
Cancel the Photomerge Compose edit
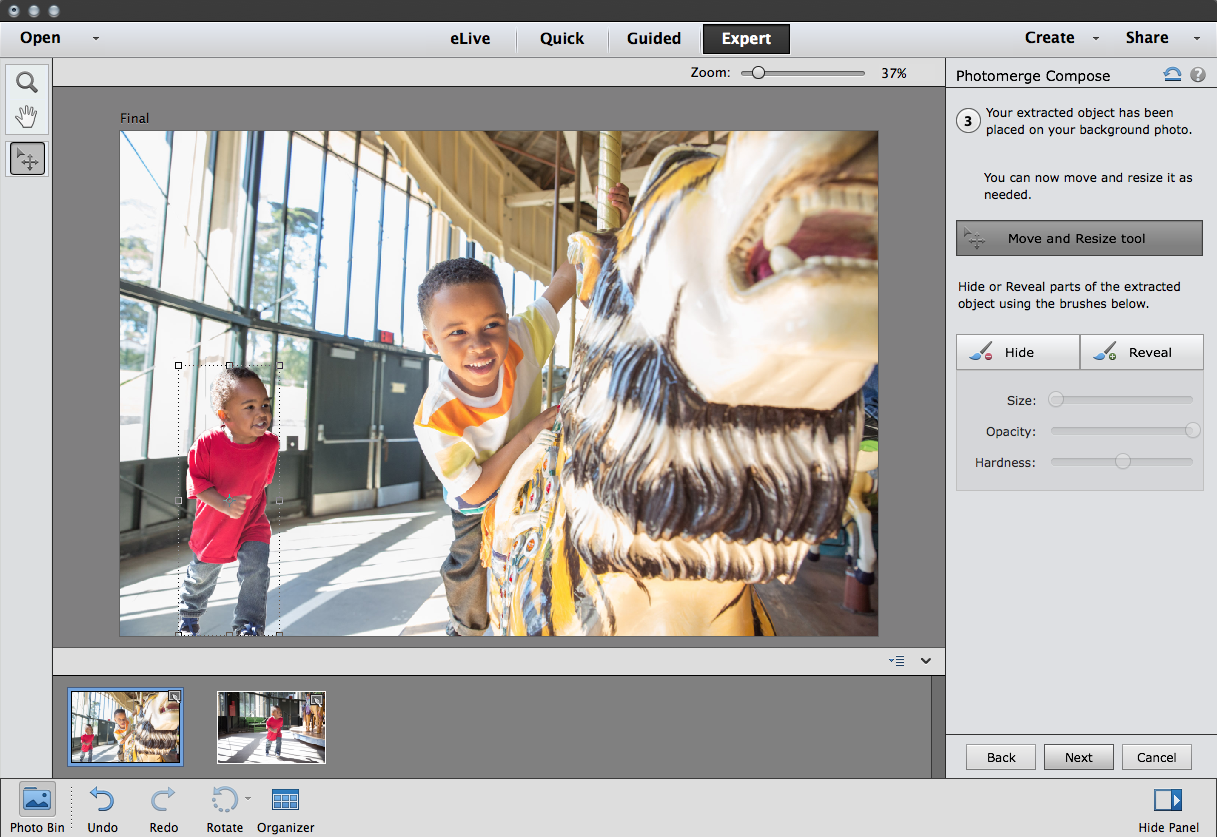(1156, 757)
